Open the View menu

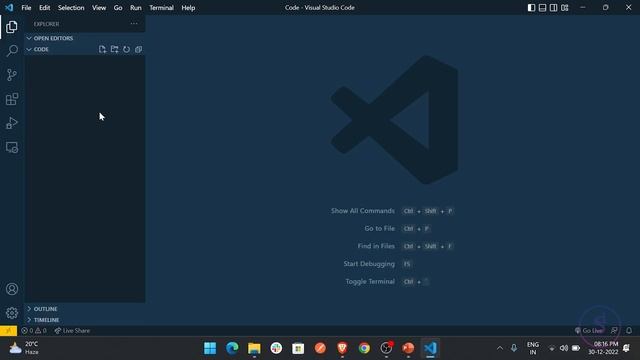point(99,8)
